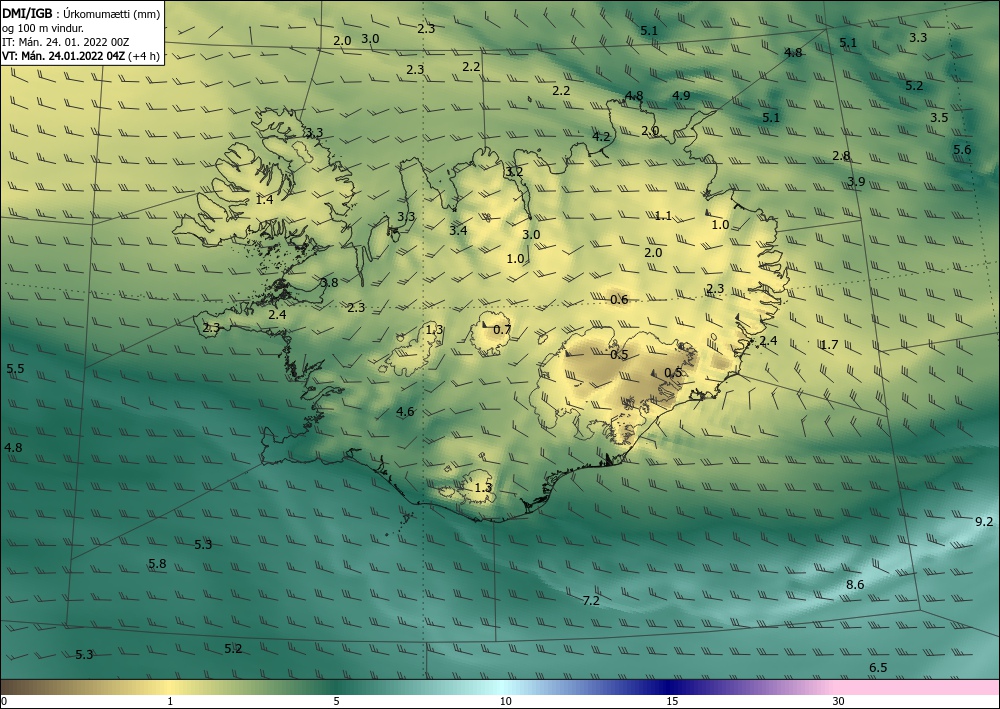Screen dimensions: 1000x709
Task: Click the '(+4 h)' forecast offset text
Action: click(143, 56)
